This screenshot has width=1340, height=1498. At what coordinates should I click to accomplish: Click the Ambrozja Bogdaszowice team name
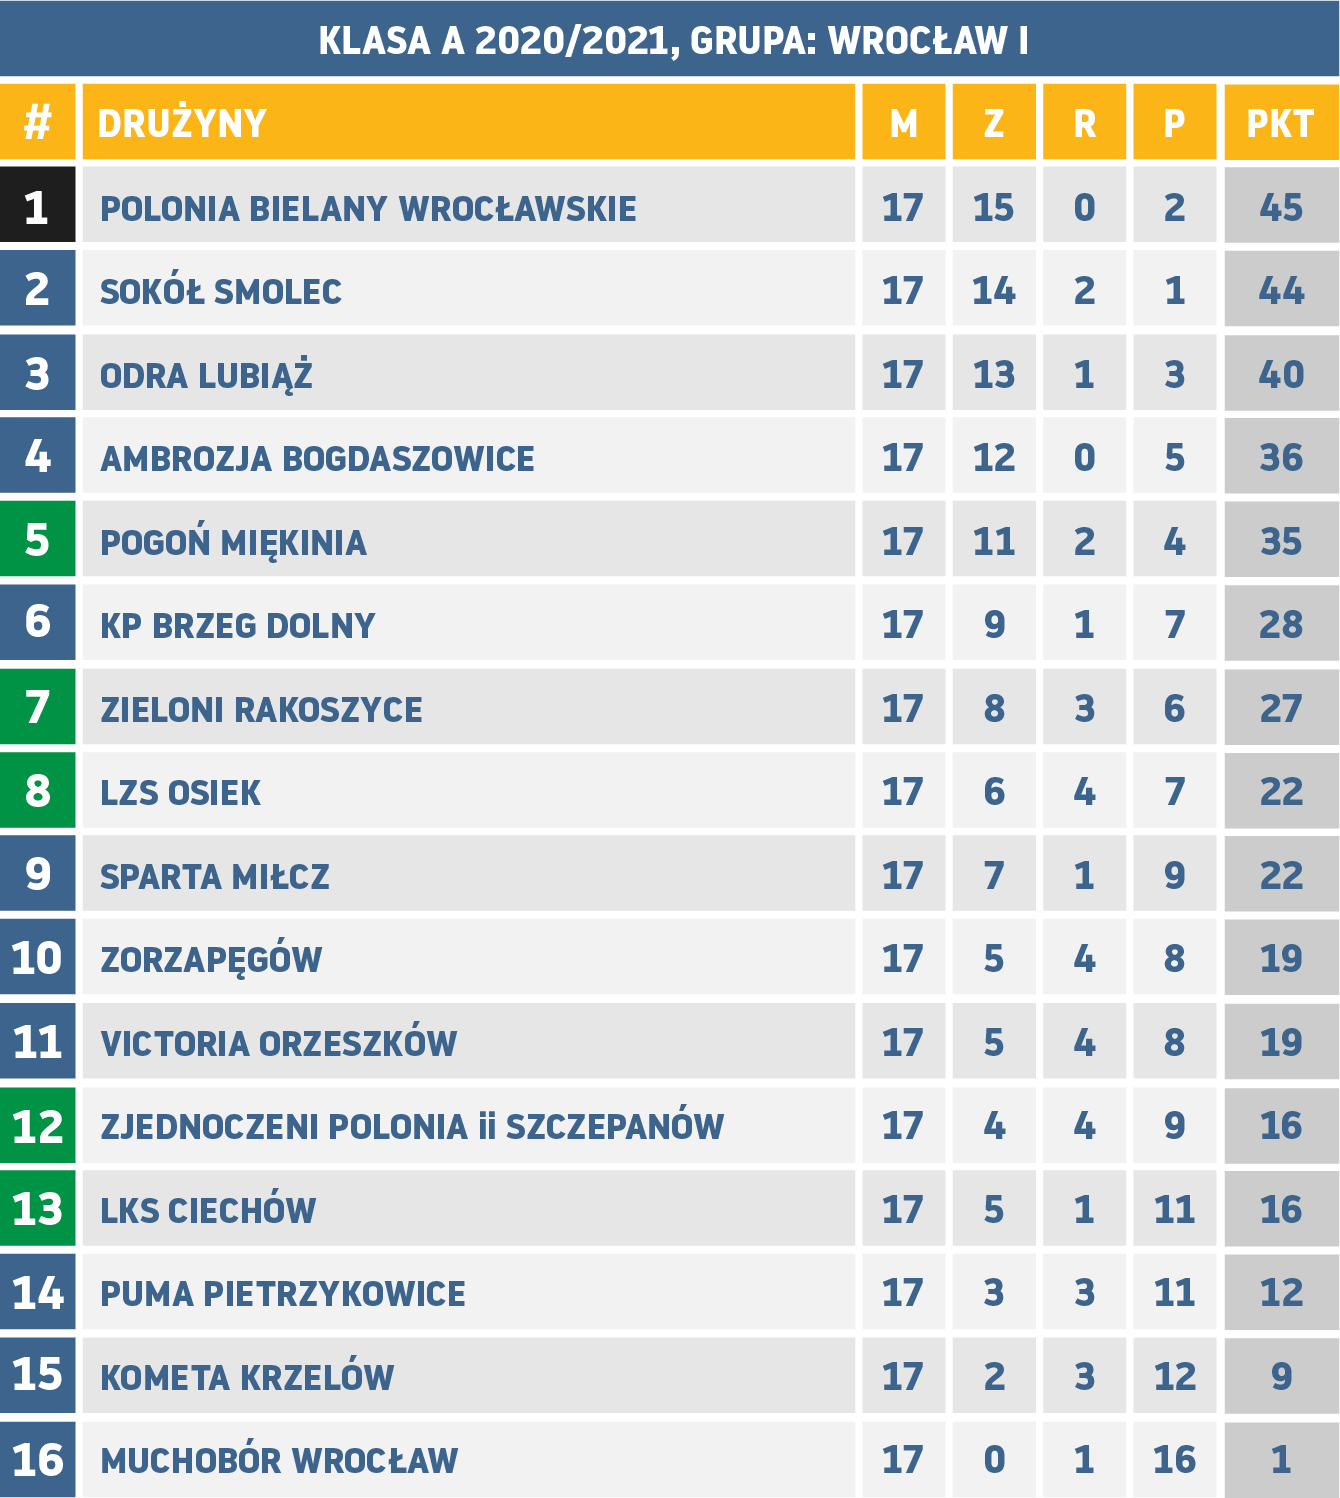[317, 458]
